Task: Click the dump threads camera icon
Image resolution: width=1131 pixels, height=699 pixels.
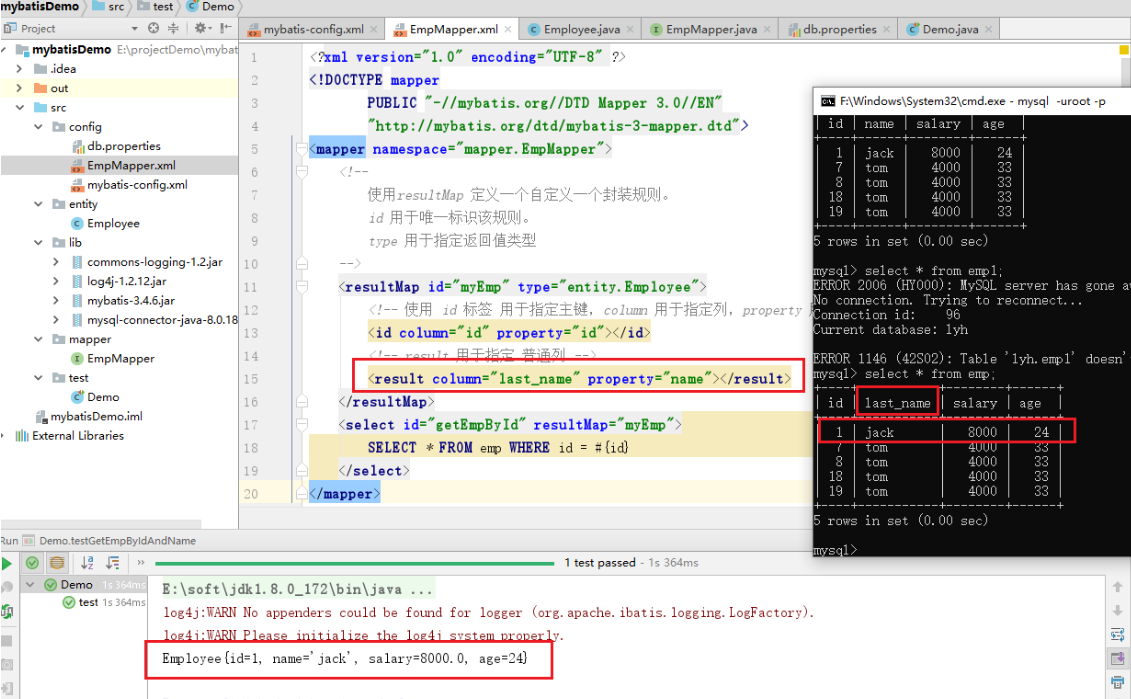Action: [x=6, y=664]
